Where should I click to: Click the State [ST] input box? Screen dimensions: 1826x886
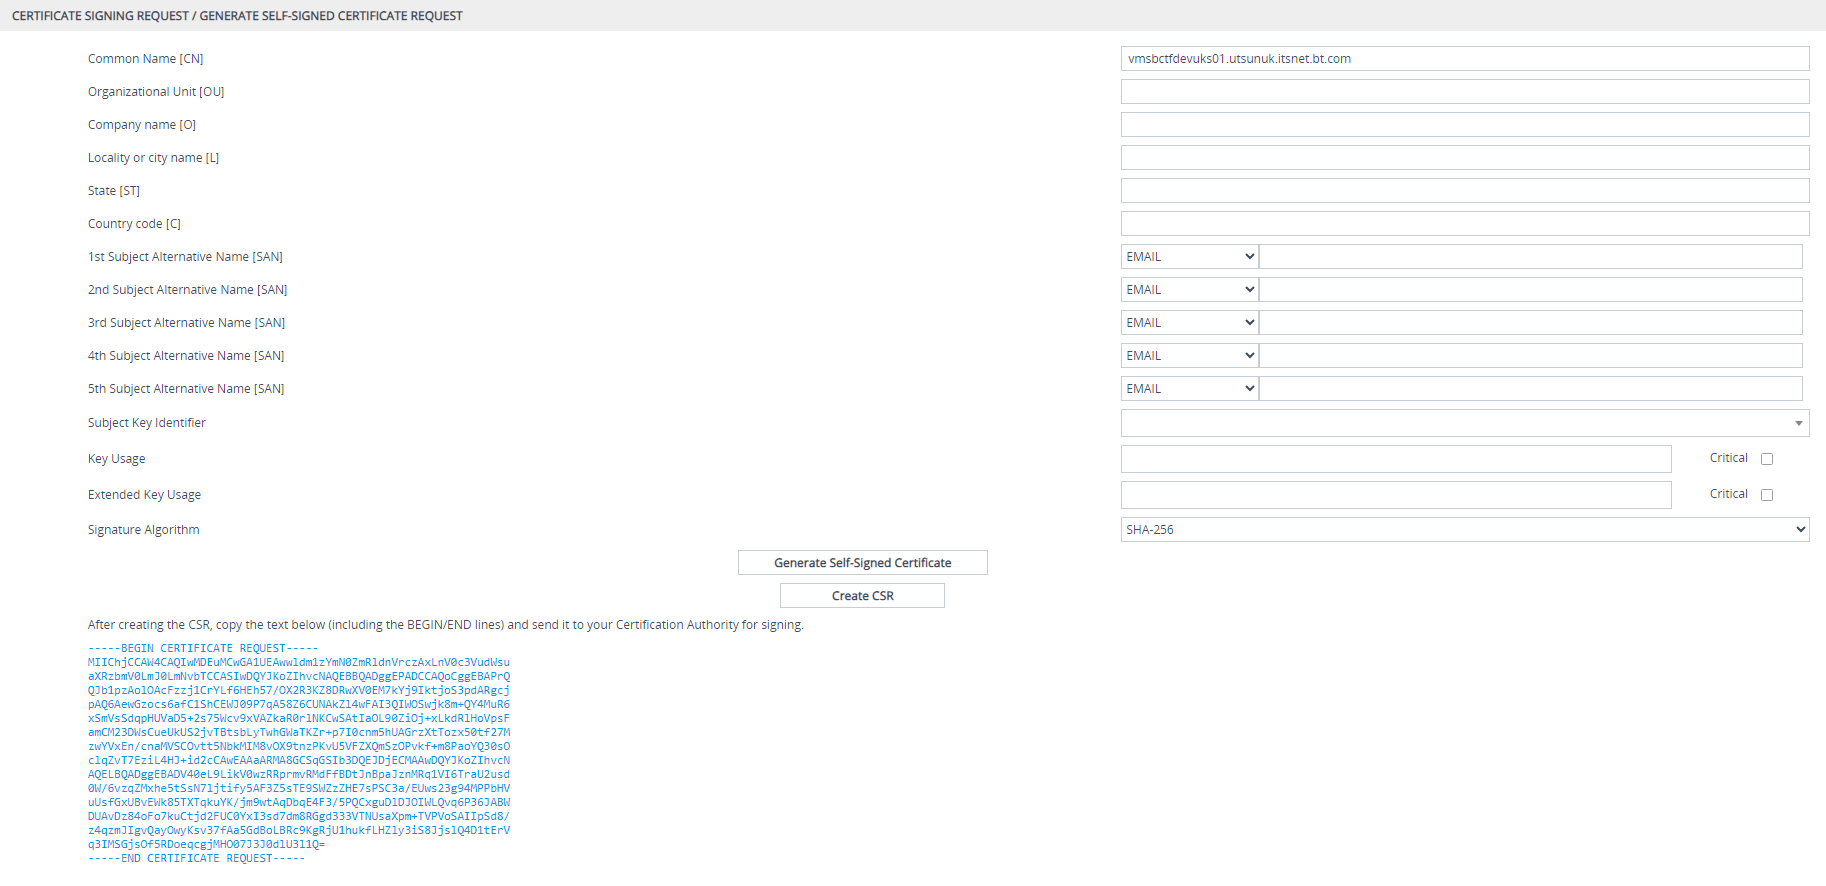(x=1465, y=191)
